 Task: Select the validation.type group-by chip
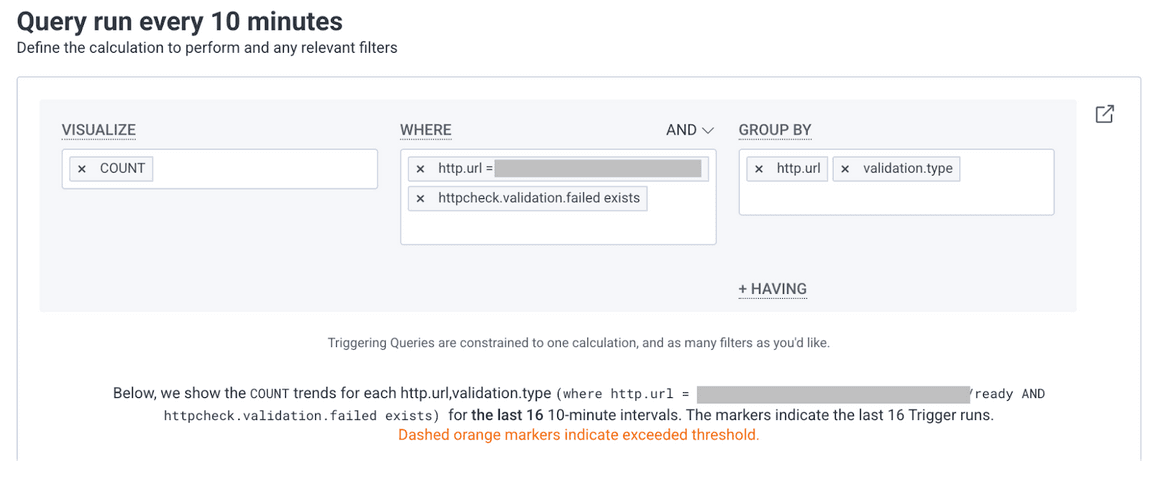(907, 169)
